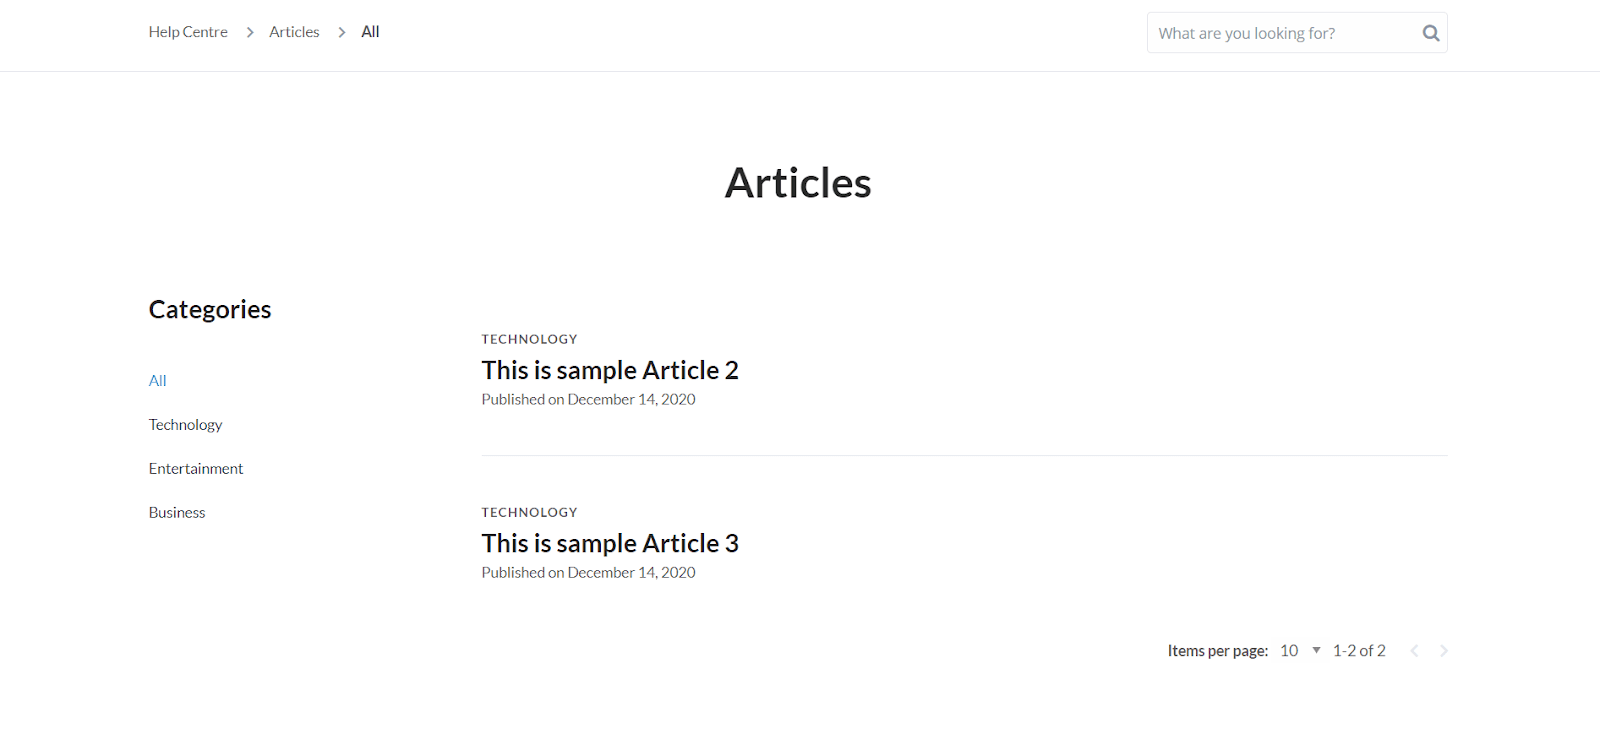
Task: Click the search magnifier icon
Action: pos(1431,33)
